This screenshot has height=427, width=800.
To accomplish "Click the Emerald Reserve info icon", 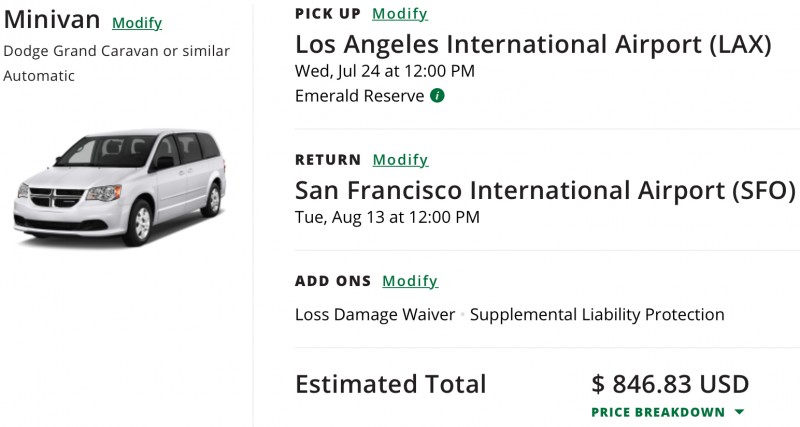I will tap(437, 96).
